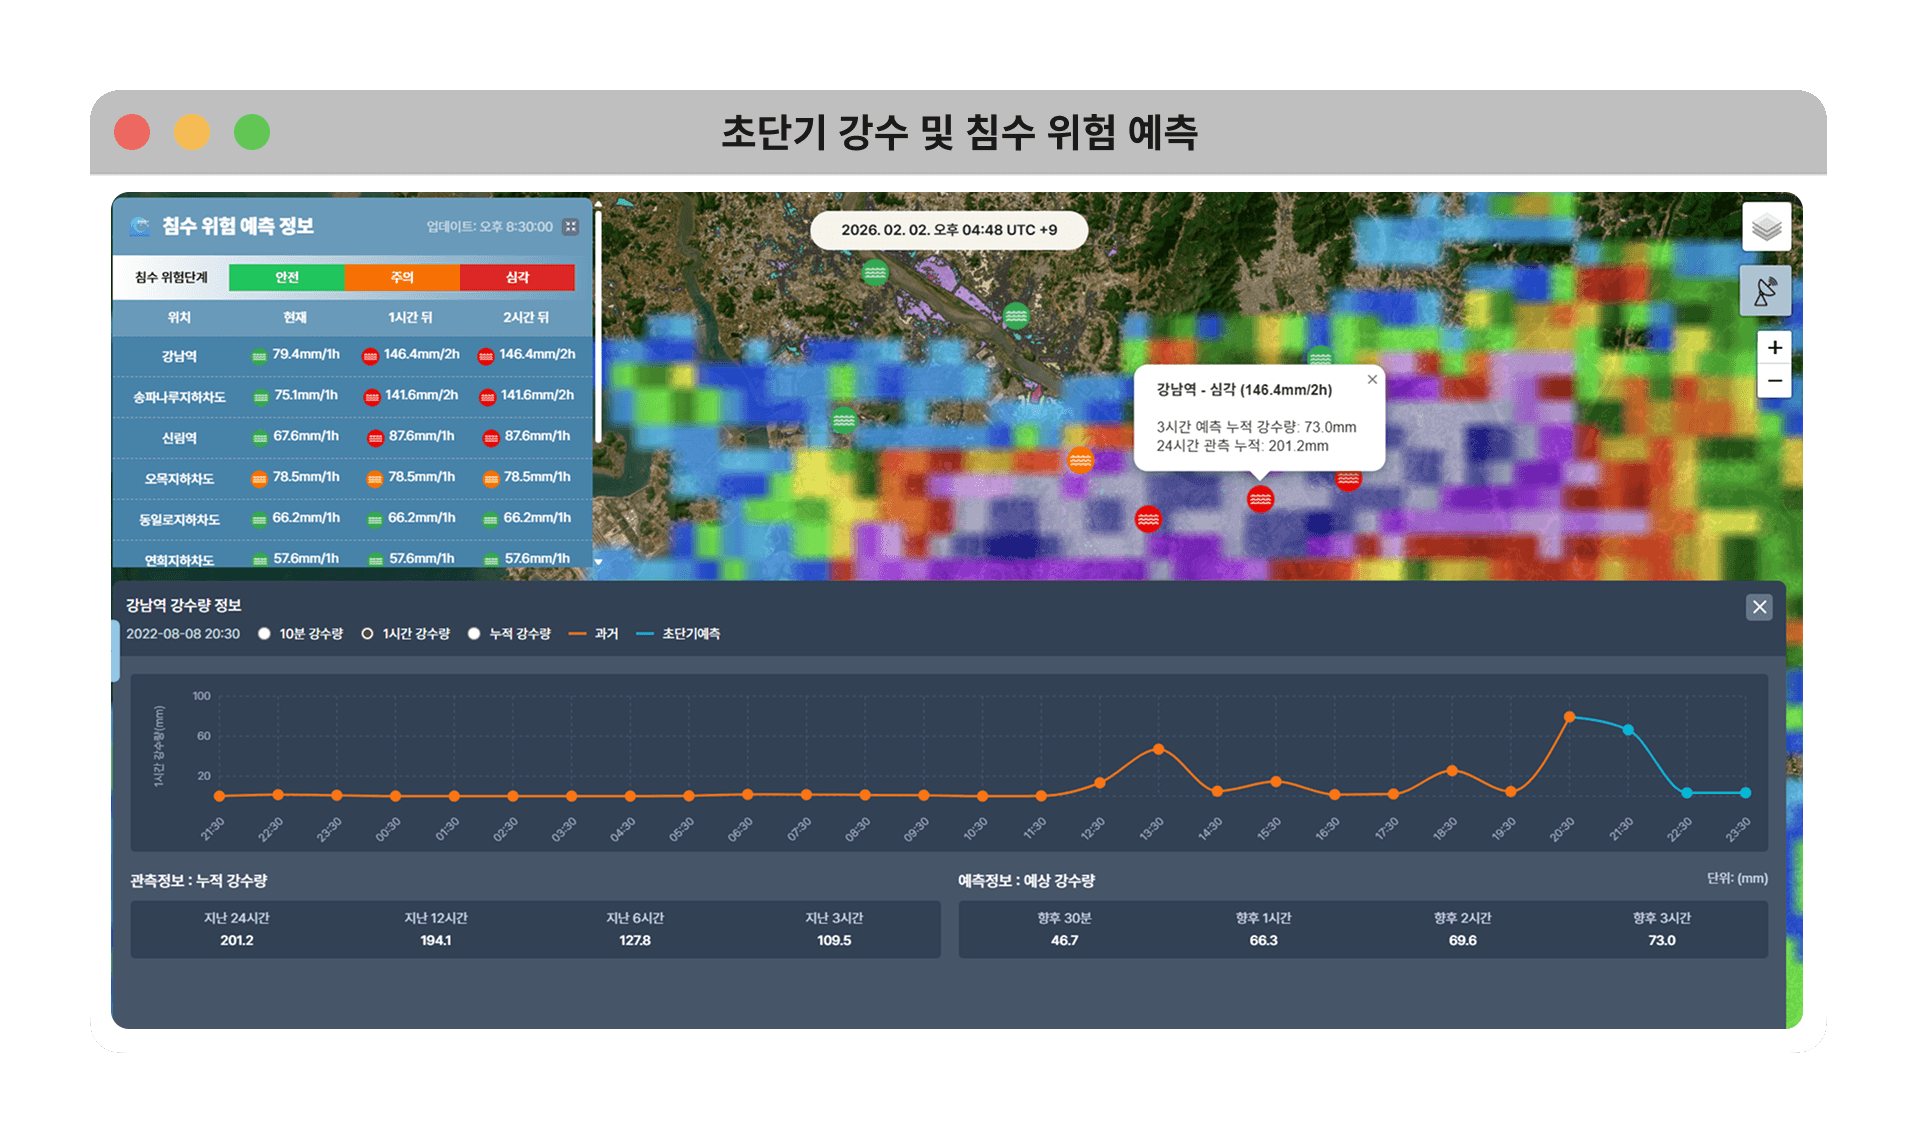Select the 10분 강수량 radio option
This screenshot has height=1143, width=1917.
point(265,634)
